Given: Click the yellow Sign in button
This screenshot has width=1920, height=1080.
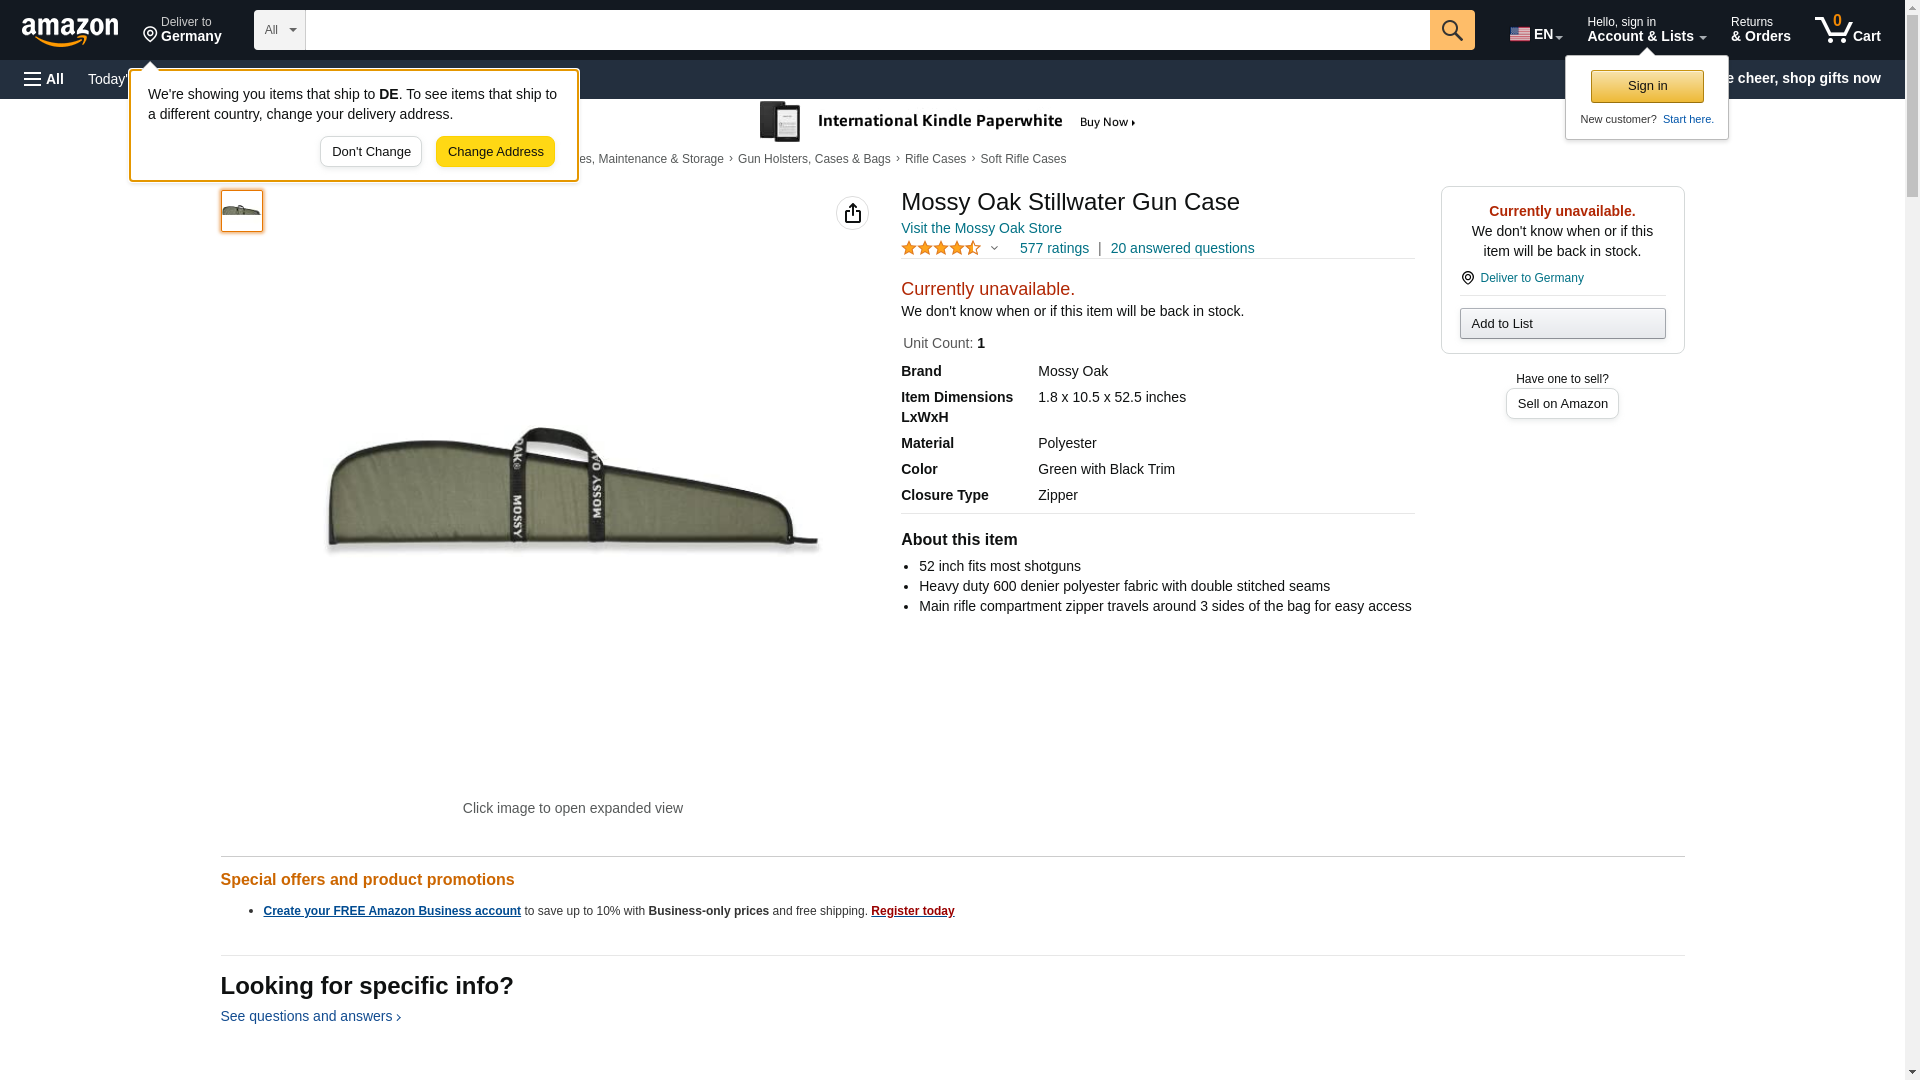Looking at the screenshot, I should [1646, 86].
